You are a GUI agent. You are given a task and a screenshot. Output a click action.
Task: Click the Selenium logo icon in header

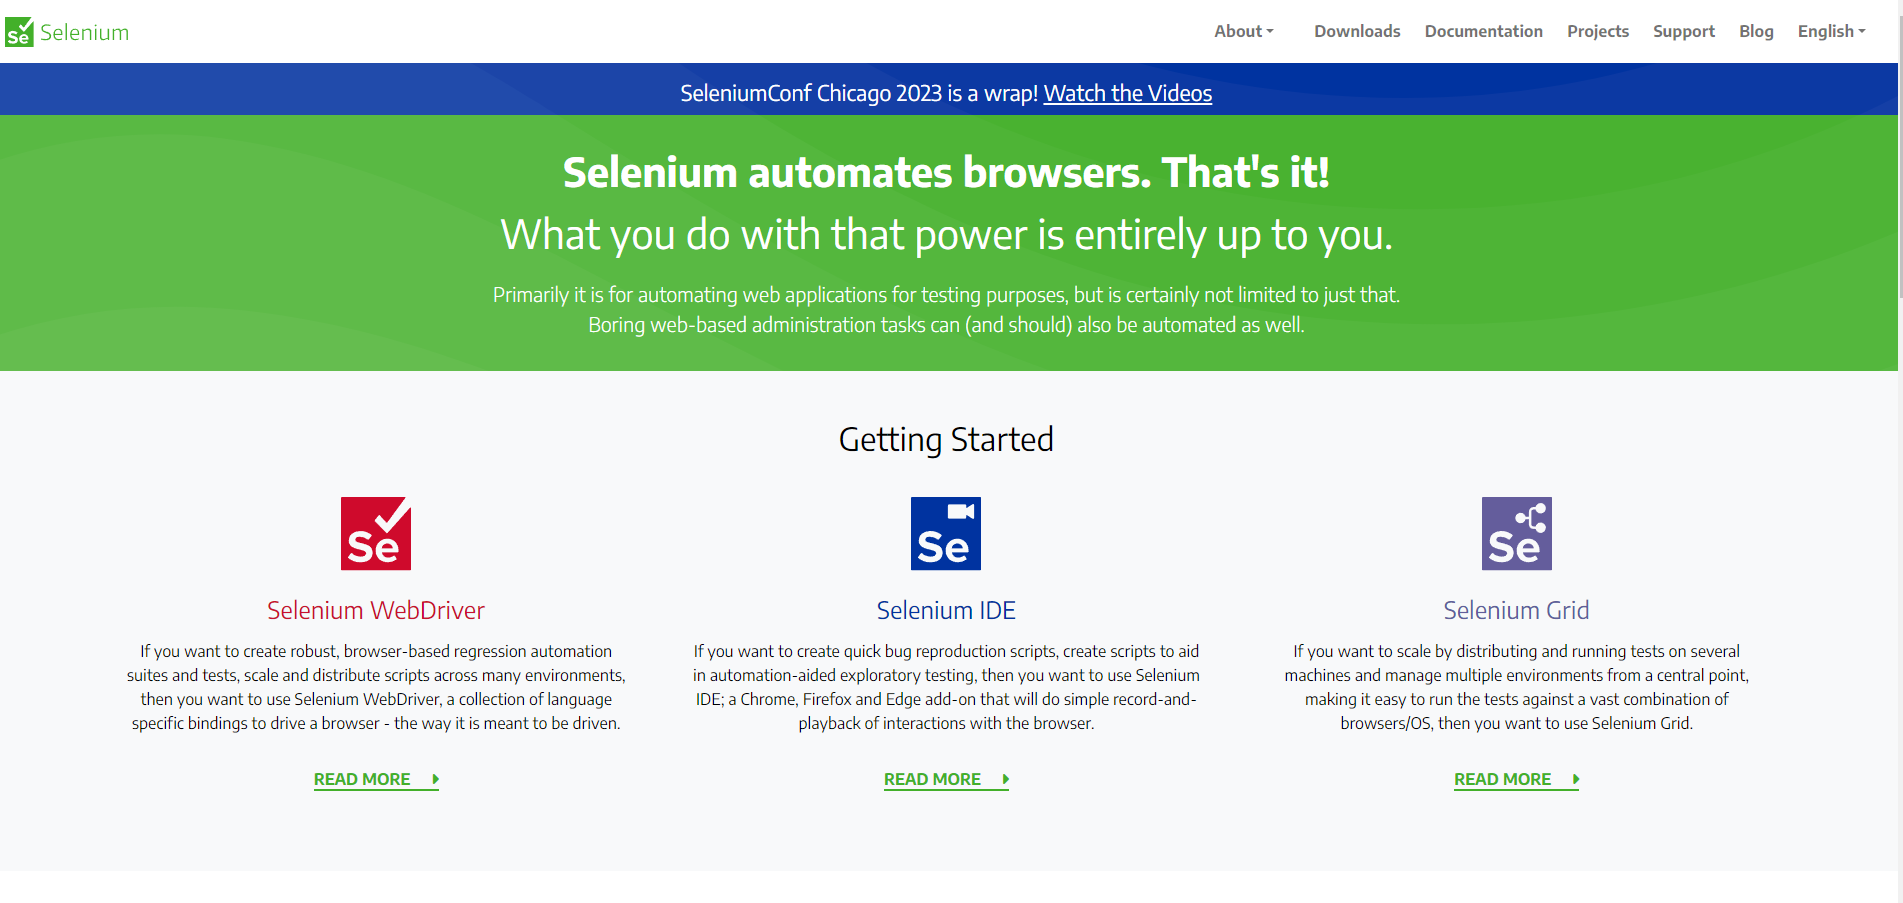[x=19, y=32]
